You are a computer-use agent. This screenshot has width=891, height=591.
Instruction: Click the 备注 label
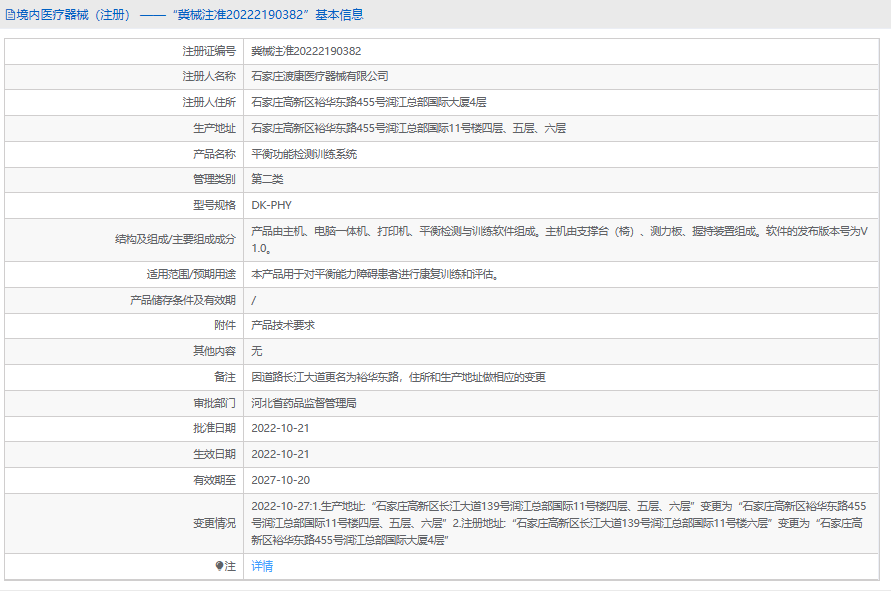coord(225,377)
